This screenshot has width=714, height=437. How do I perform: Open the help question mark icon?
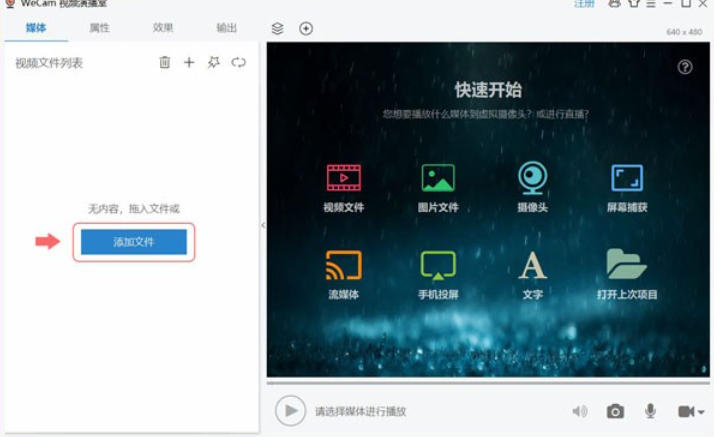(685, 67)
